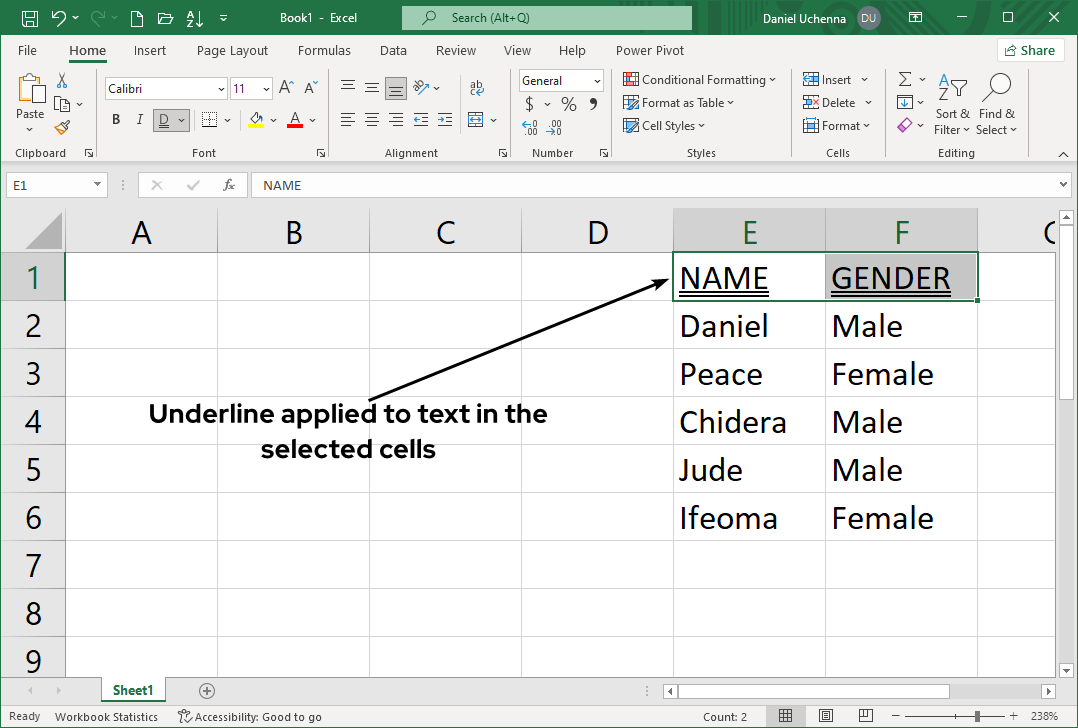Toggle the Underline button off
Viewport: 1078px width, 728px height.
(163, 120)
